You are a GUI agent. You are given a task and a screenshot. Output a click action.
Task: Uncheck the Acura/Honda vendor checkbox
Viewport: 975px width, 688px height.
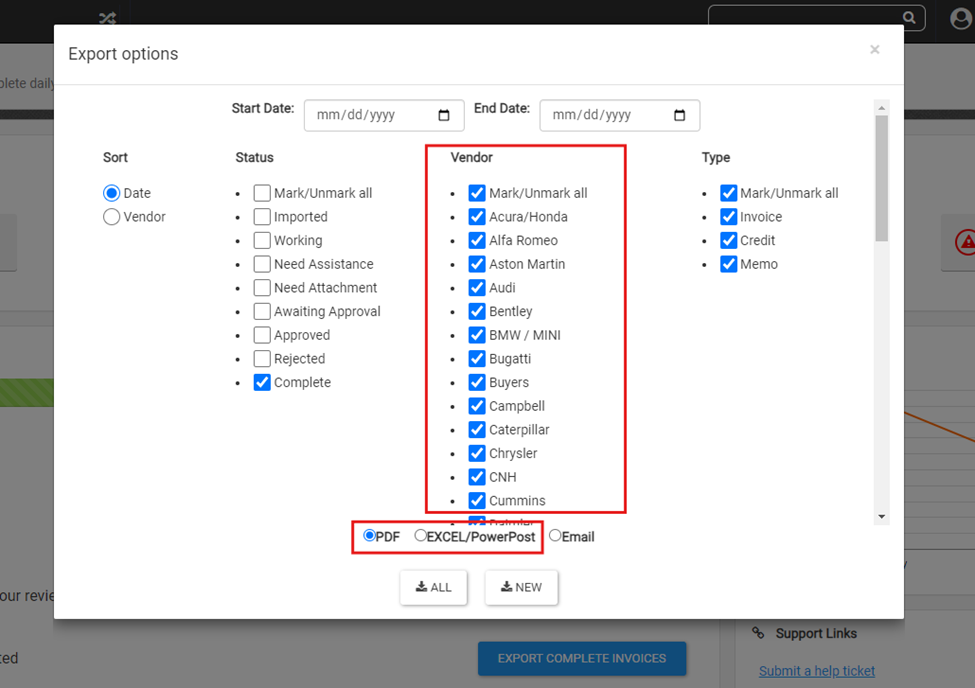click(x=477, y=216)
